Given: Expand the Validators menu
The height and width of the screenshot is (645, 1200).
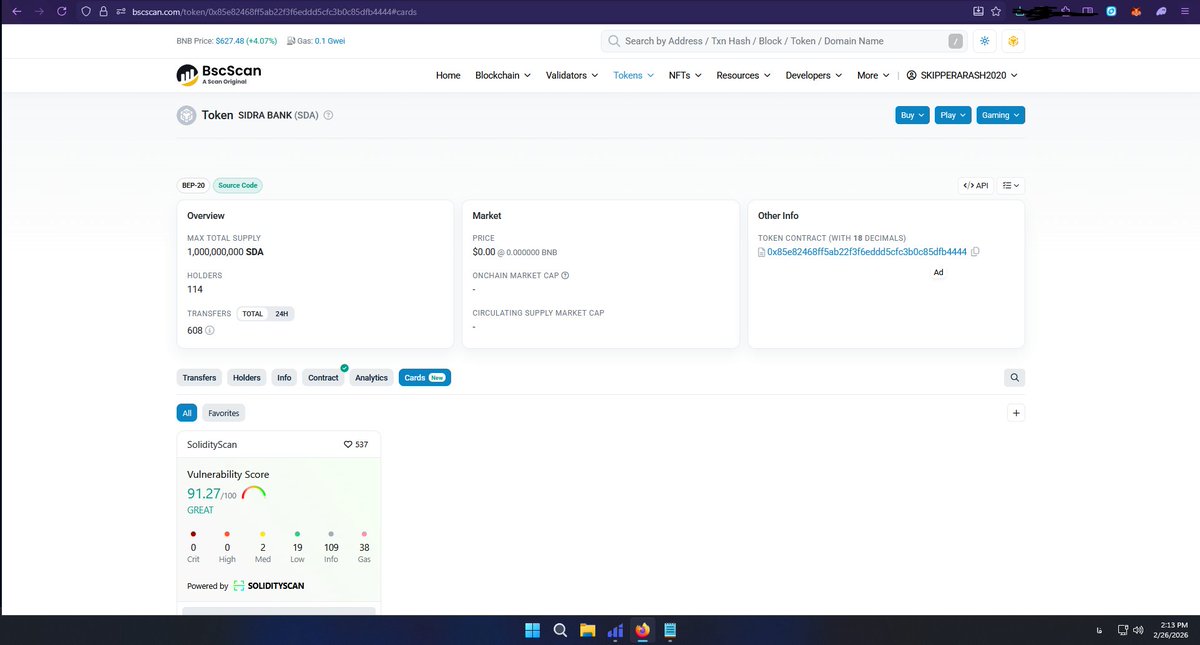Looking at the screenshot, I should point(572,75).
